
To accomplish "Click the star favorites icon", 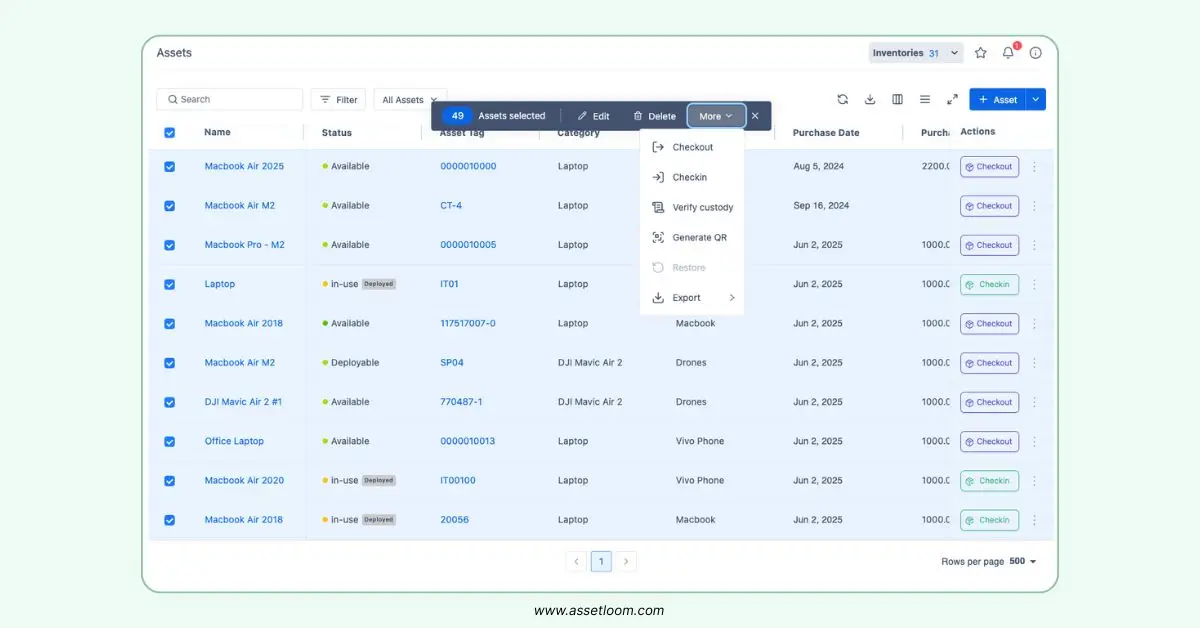I will coord(981,53).
